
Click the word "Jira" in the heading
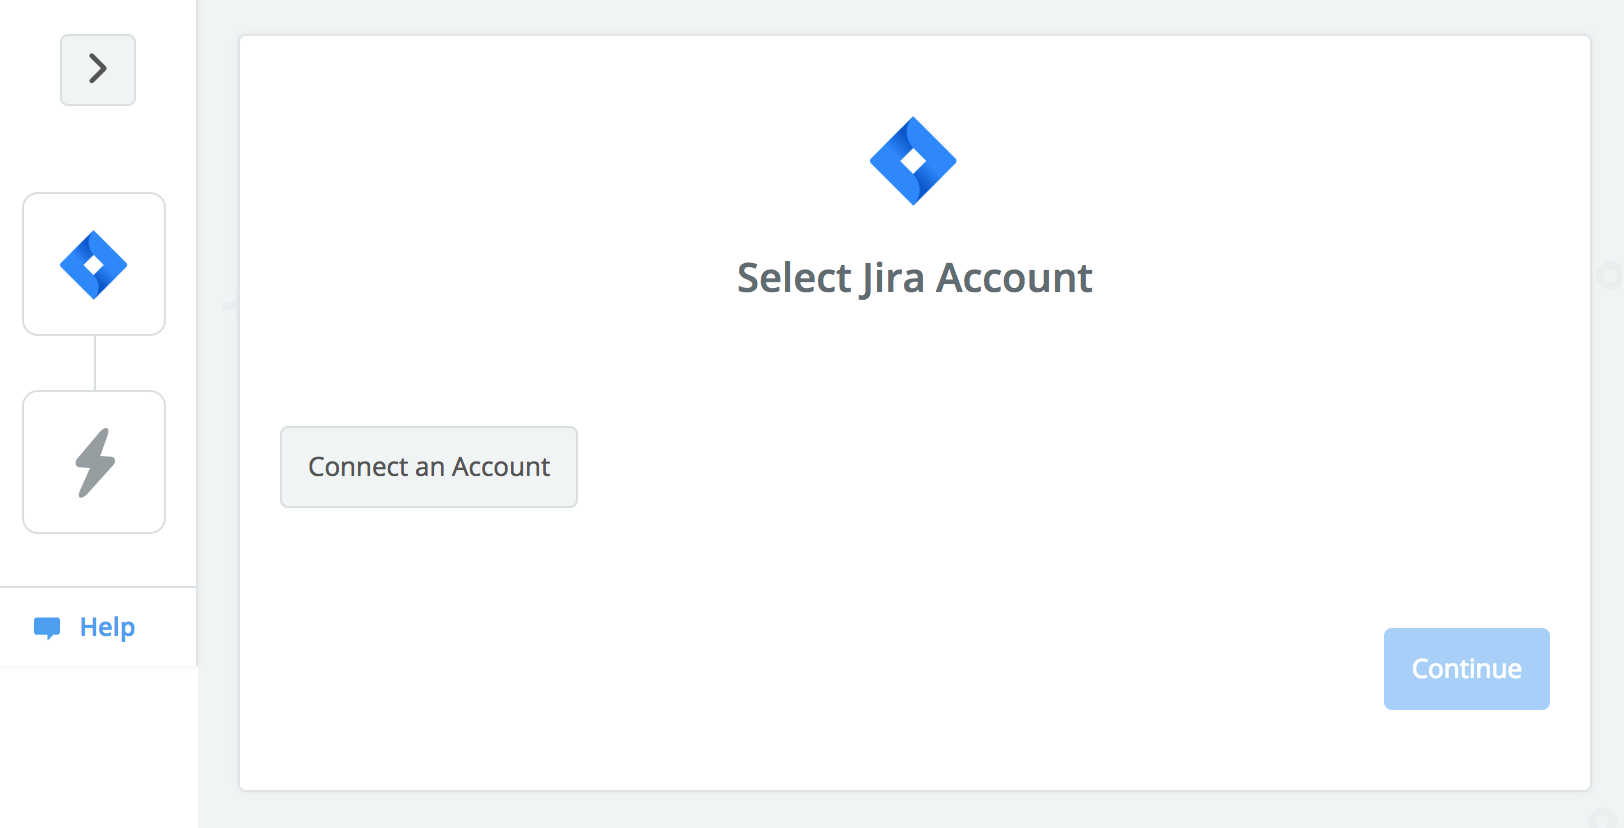(x=893, y=279)
